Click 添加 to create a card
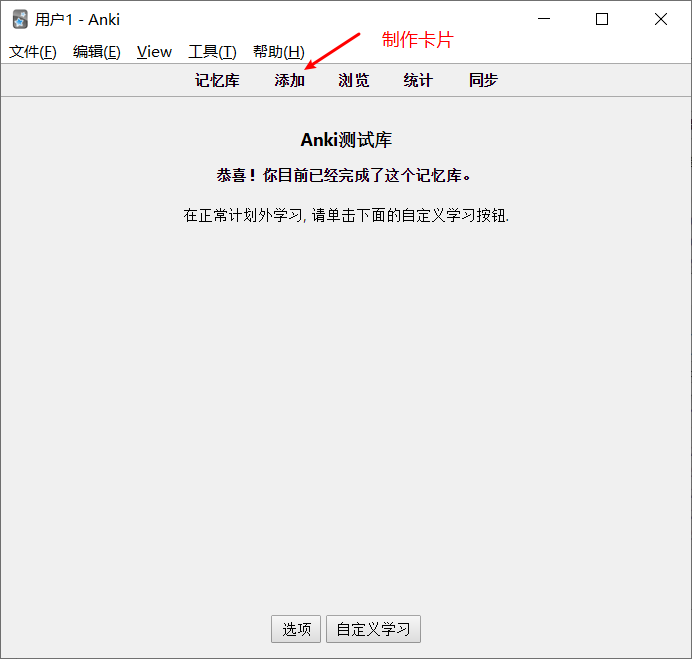692x659 pixels. (x=290, y=80)
